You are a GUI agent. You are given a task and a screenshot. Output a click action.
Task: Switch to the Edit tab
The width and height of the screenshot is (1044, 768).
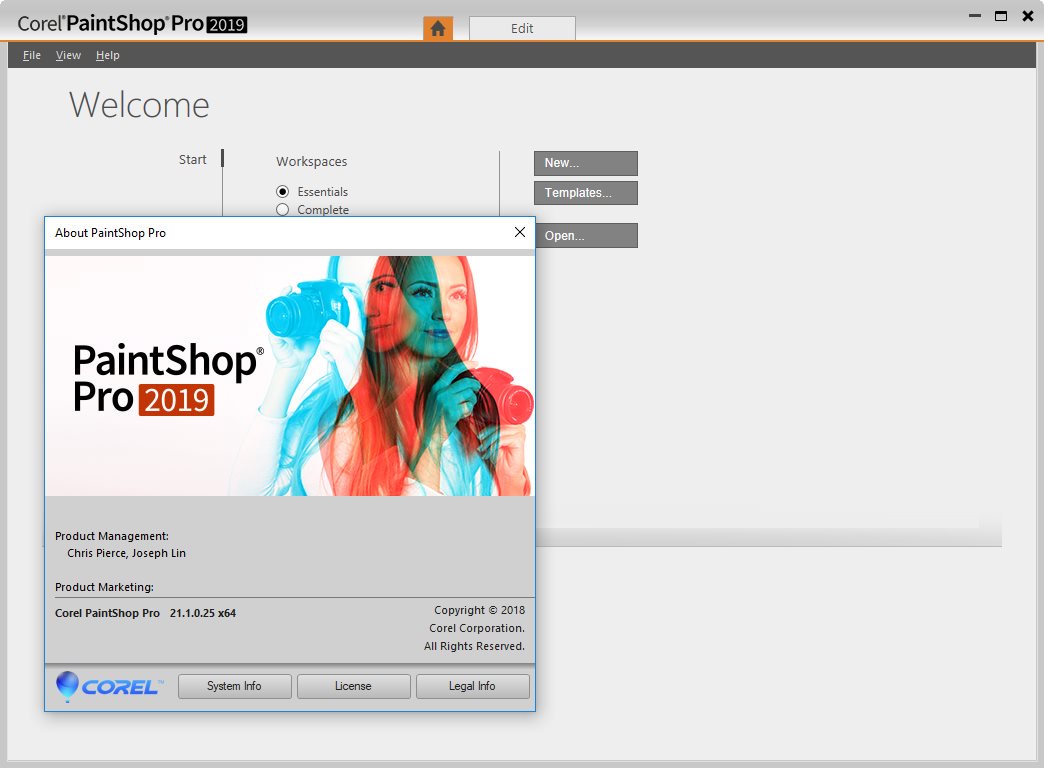(522, 28)
